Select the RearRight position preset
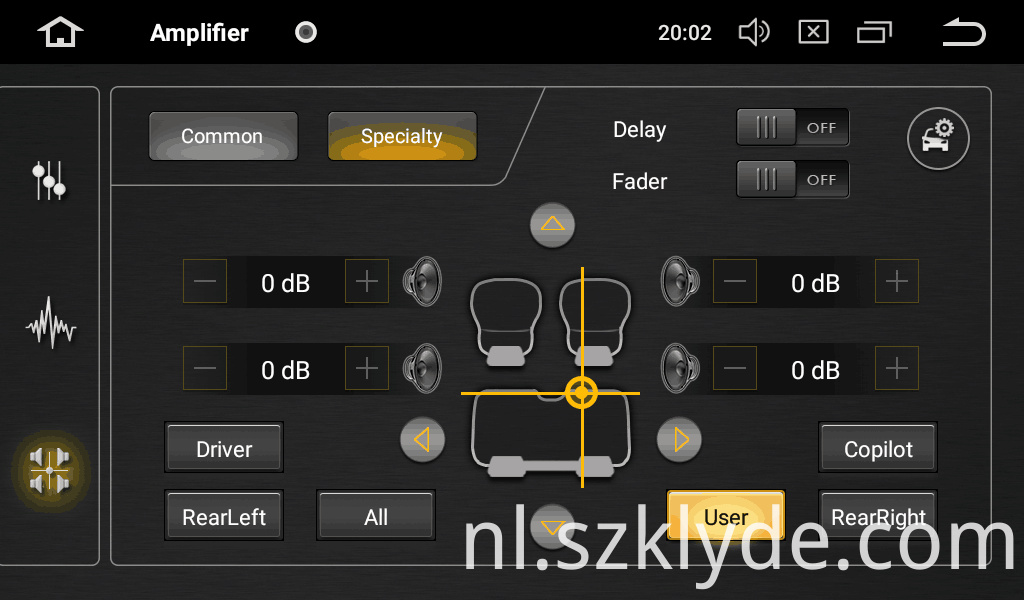1024x600 pixels. 878,515
